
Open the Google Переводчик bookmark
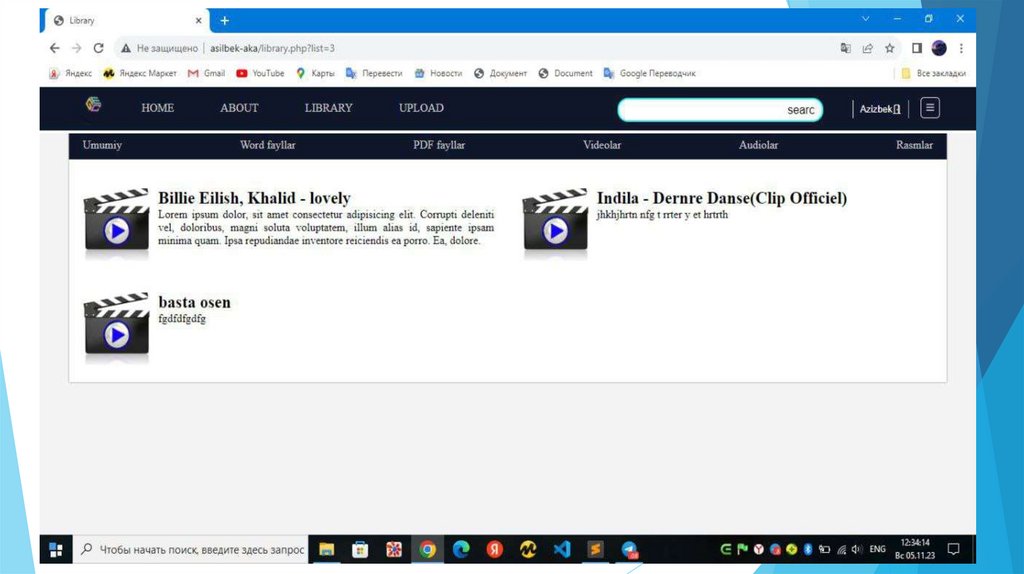(649, 73)
